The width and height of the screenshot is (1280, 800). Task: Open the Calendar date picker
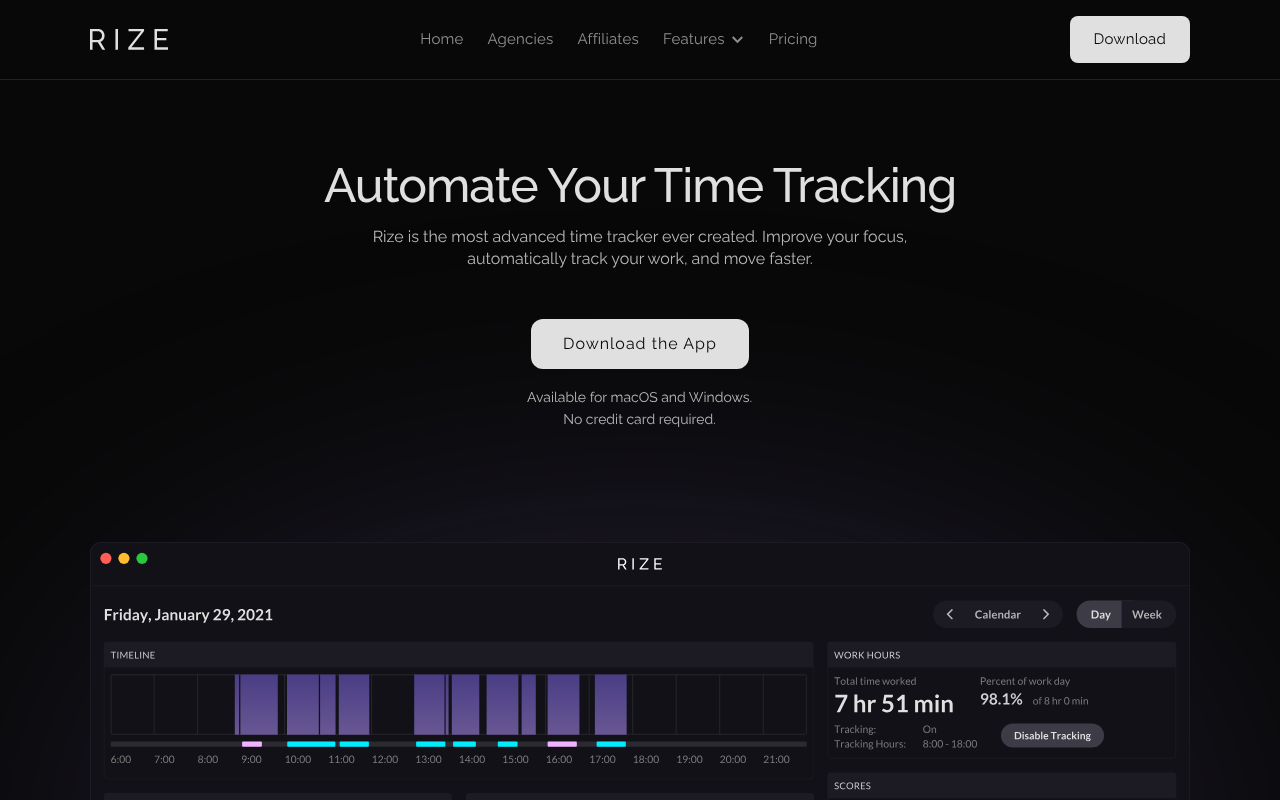997,614
